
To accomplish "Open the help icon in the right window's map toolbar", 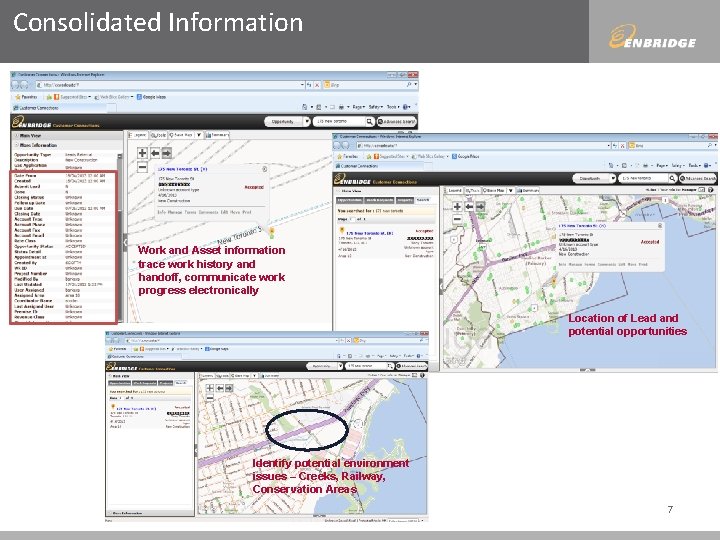I will [710, 190].
